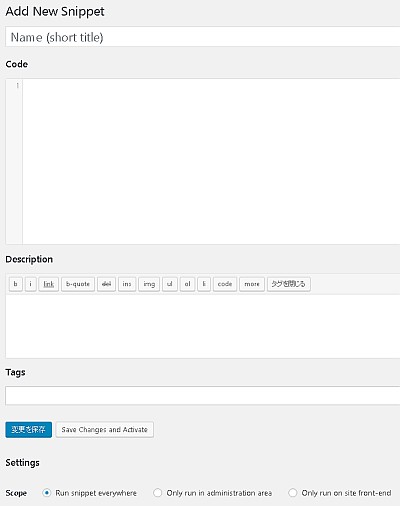Insert unordered list with ul button
This screenshot has height=506, width=400.
click(170, 284)
